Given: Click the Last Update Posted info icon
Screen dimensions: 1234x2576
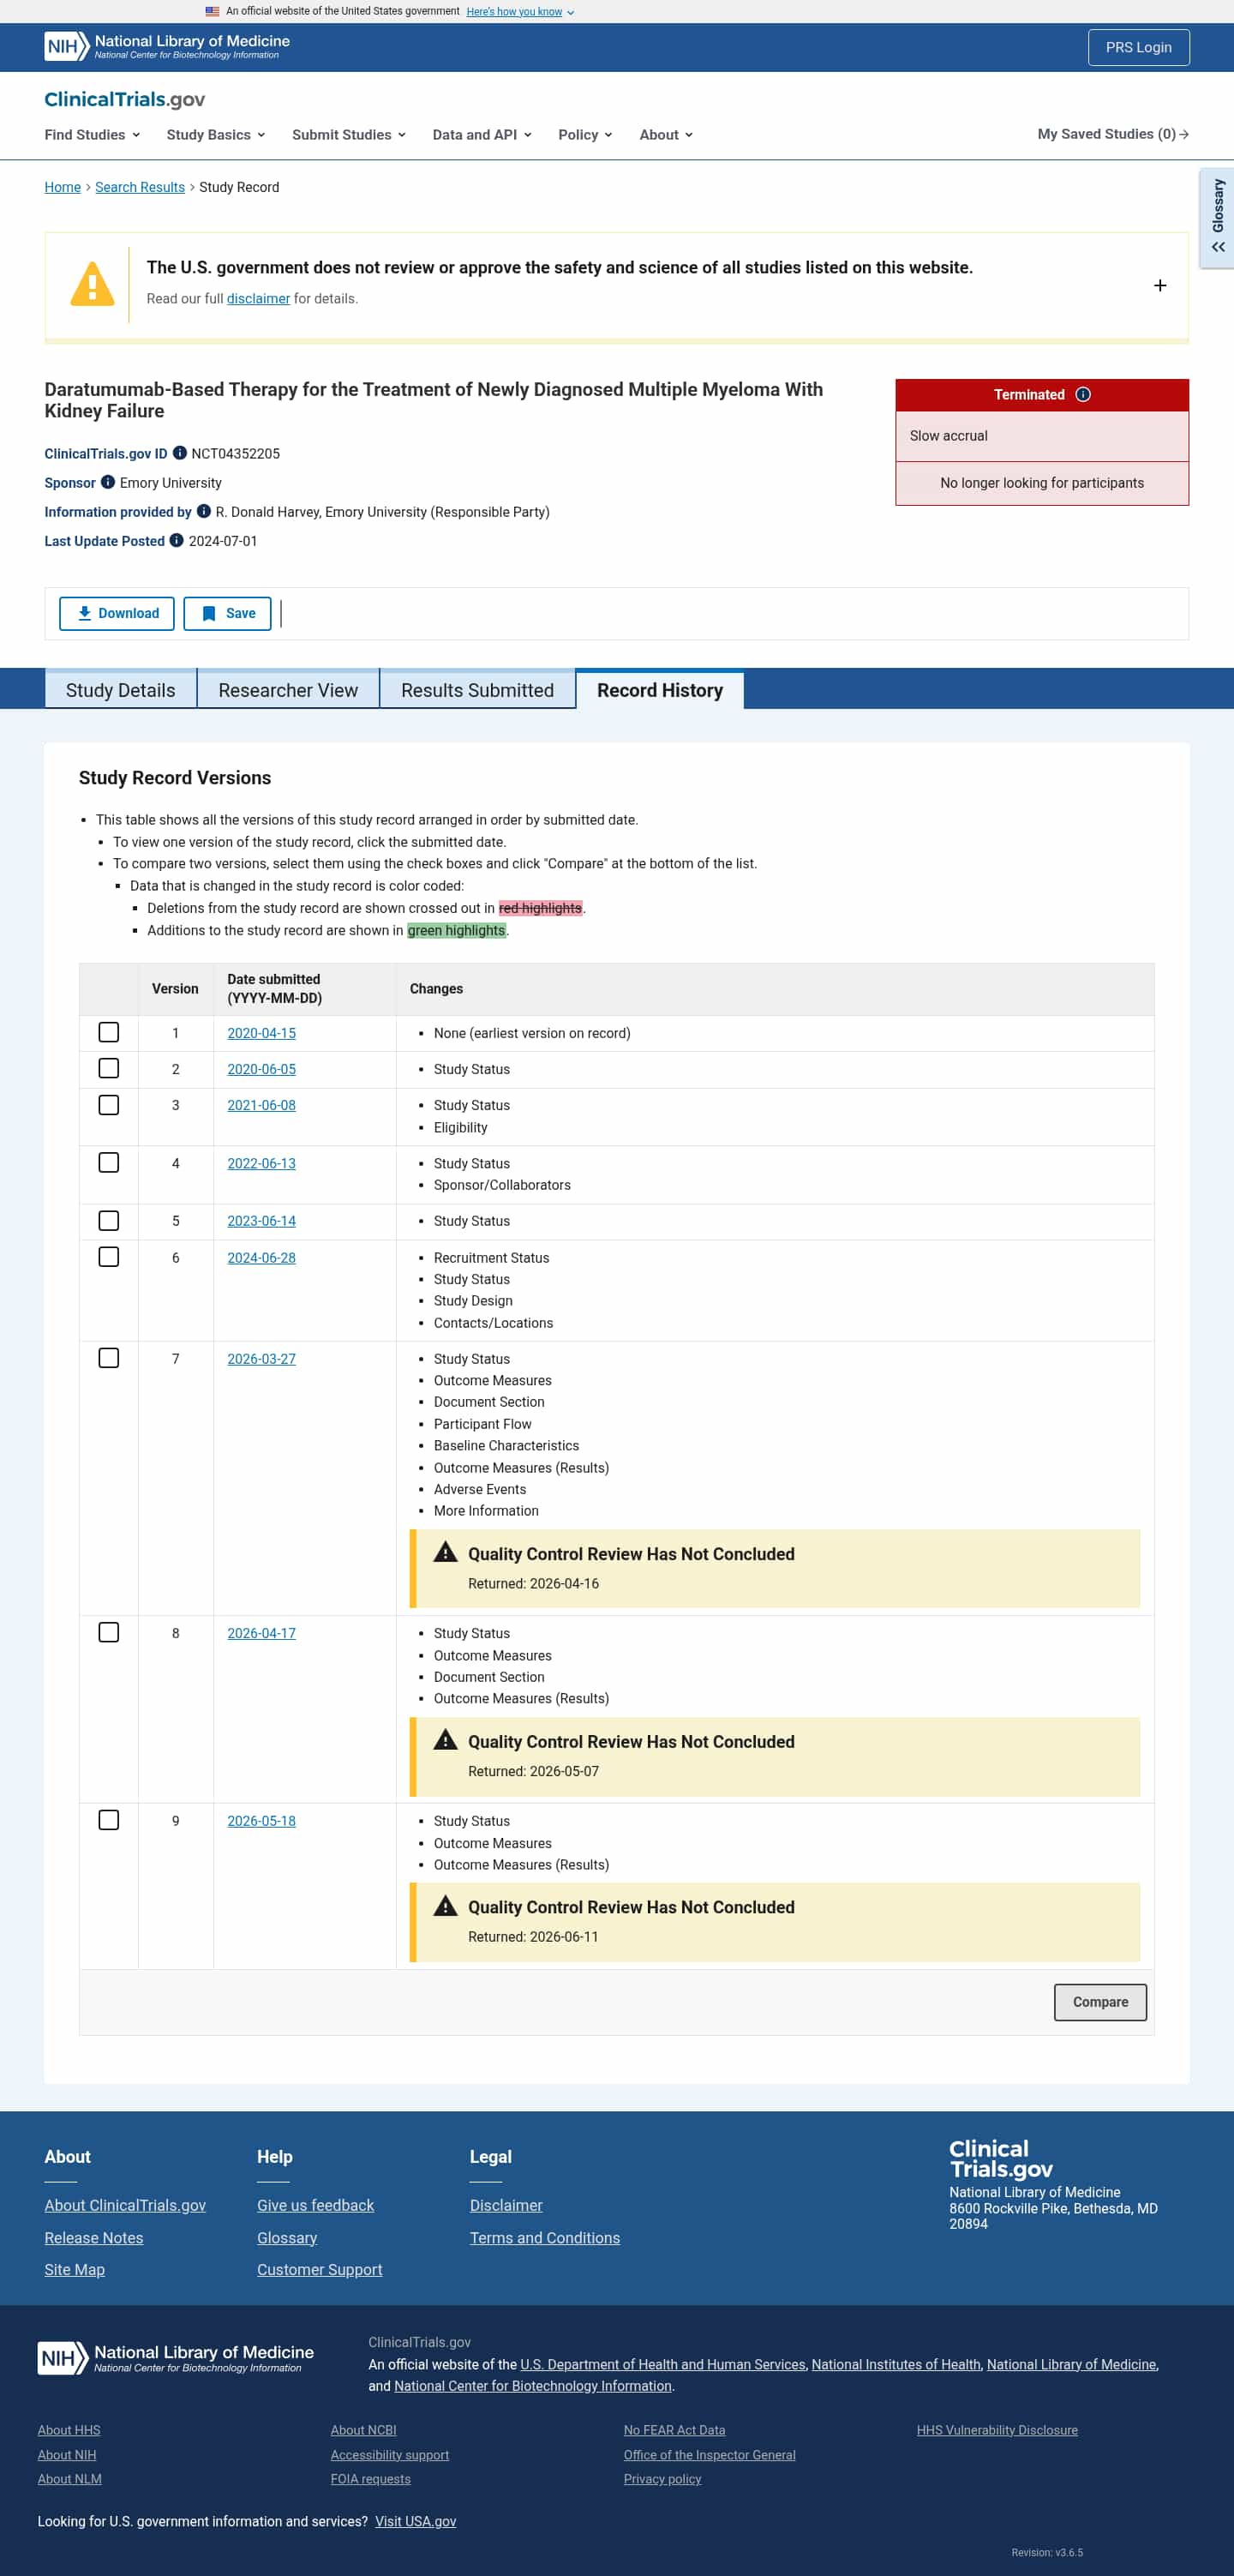Looking at the screenshot, I should click(177, 540).
